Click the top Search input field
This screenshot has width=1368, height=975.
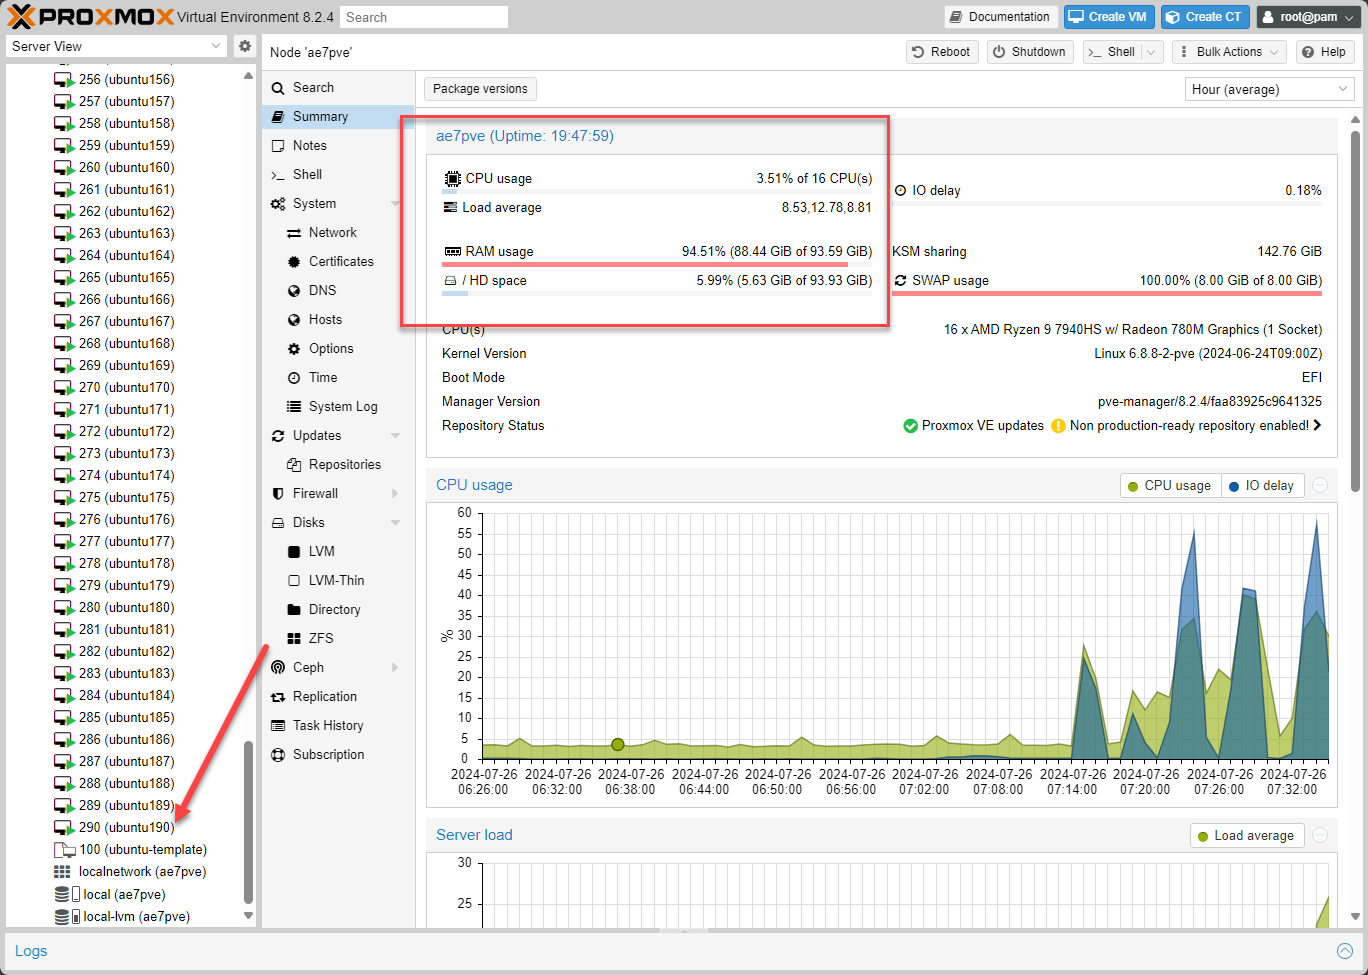(x=423, y=17)
